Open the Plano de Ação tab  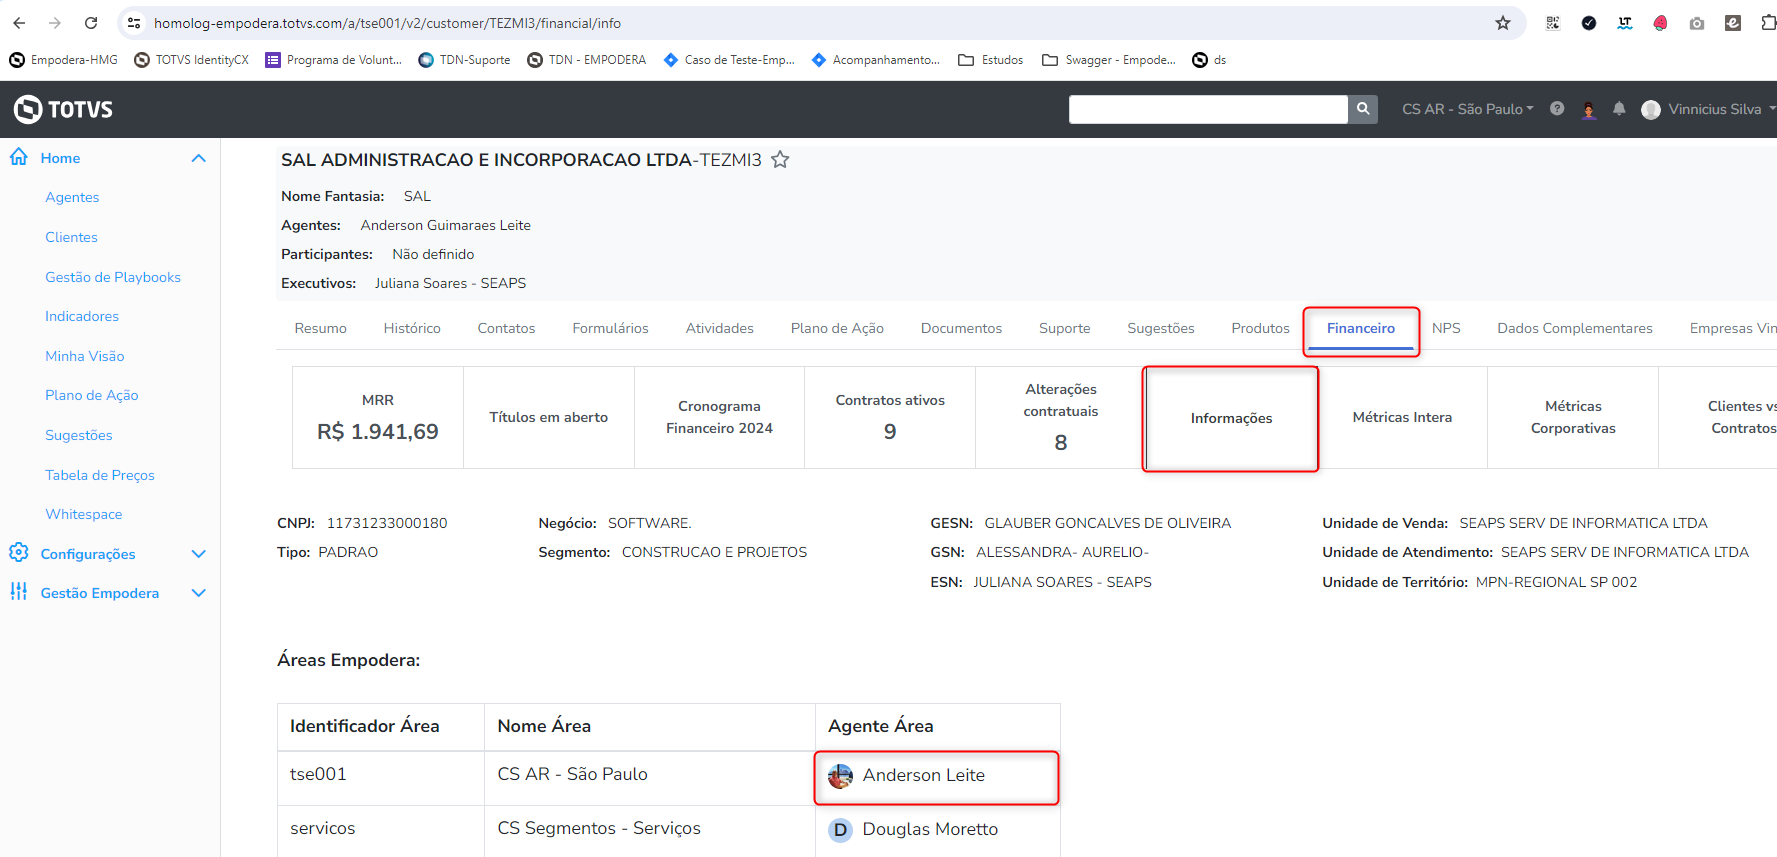[837, 328]
